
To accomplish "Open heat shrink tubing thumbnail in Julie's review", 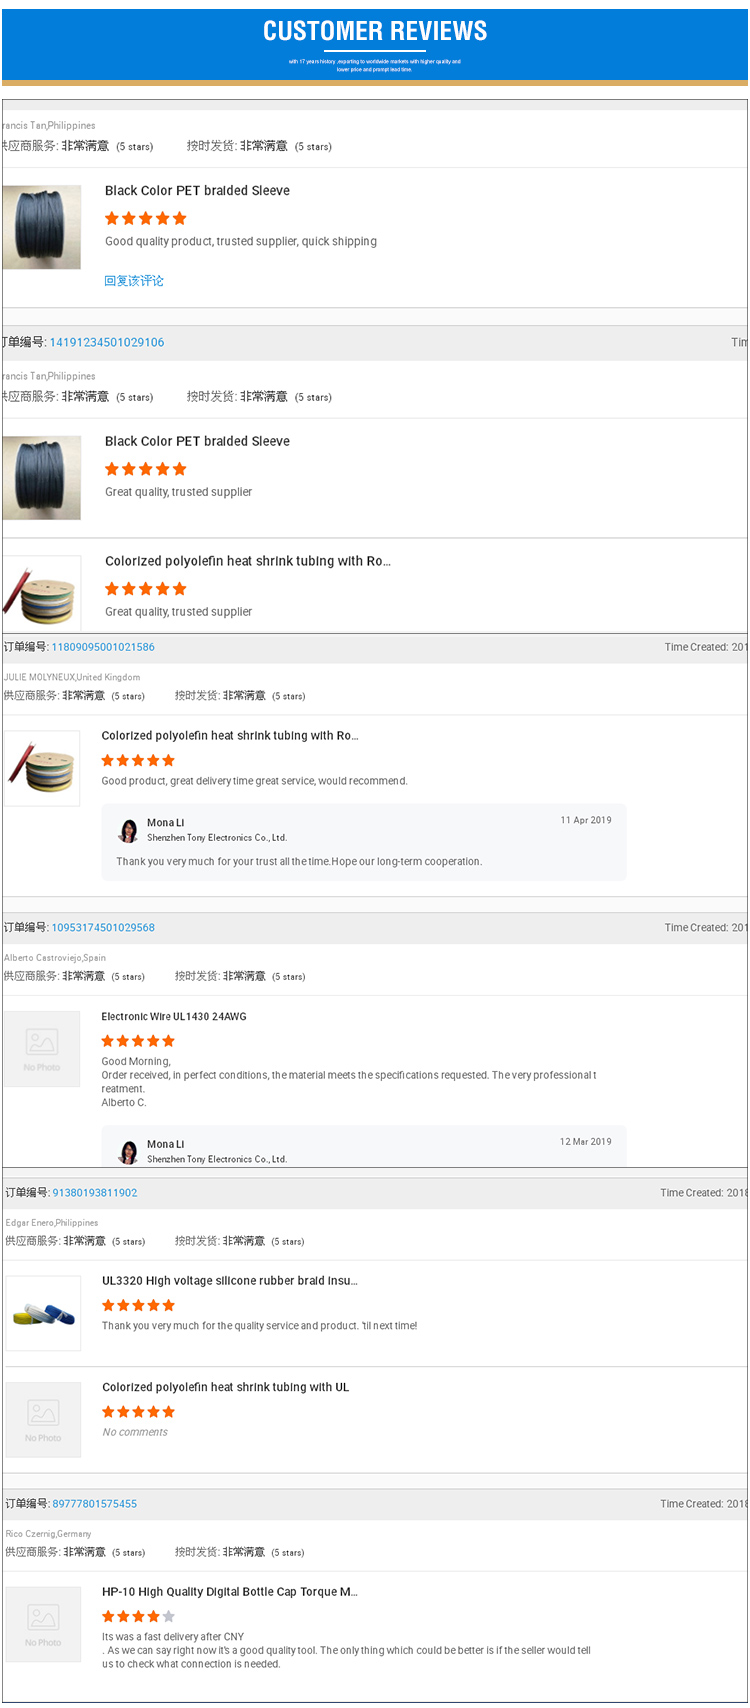I will [x=42, y=768].
